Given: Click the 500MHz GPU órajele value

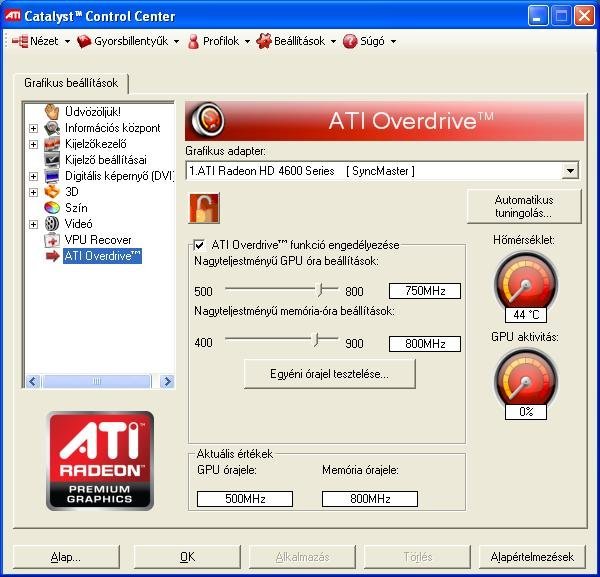Looking at the screenshot, I should [x=245, y=499].
